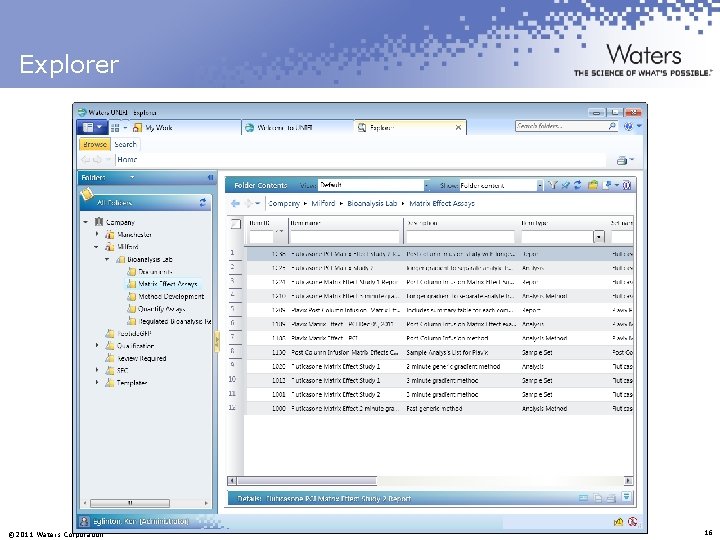Screen dimensions: 720x540
Task: Expand the Manchester tree node
Action: click(x=97, y=234)
